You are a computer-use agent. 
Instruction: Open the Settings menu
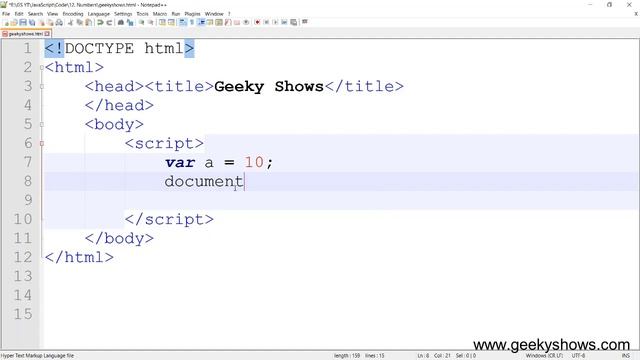[x=123, y=14]
